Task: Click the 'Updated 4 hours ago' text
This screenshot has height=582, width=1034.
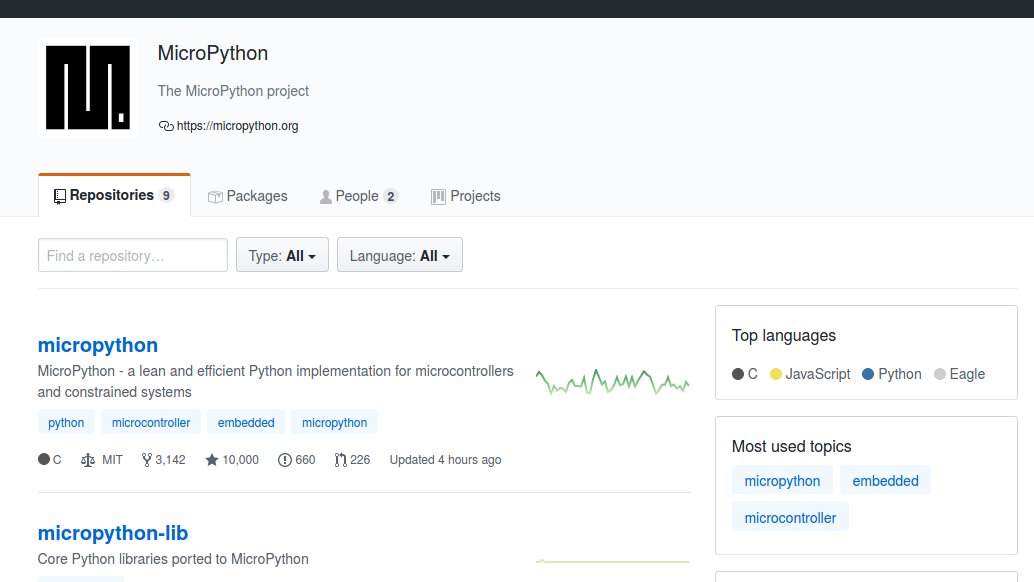Action: coord(445,460)
